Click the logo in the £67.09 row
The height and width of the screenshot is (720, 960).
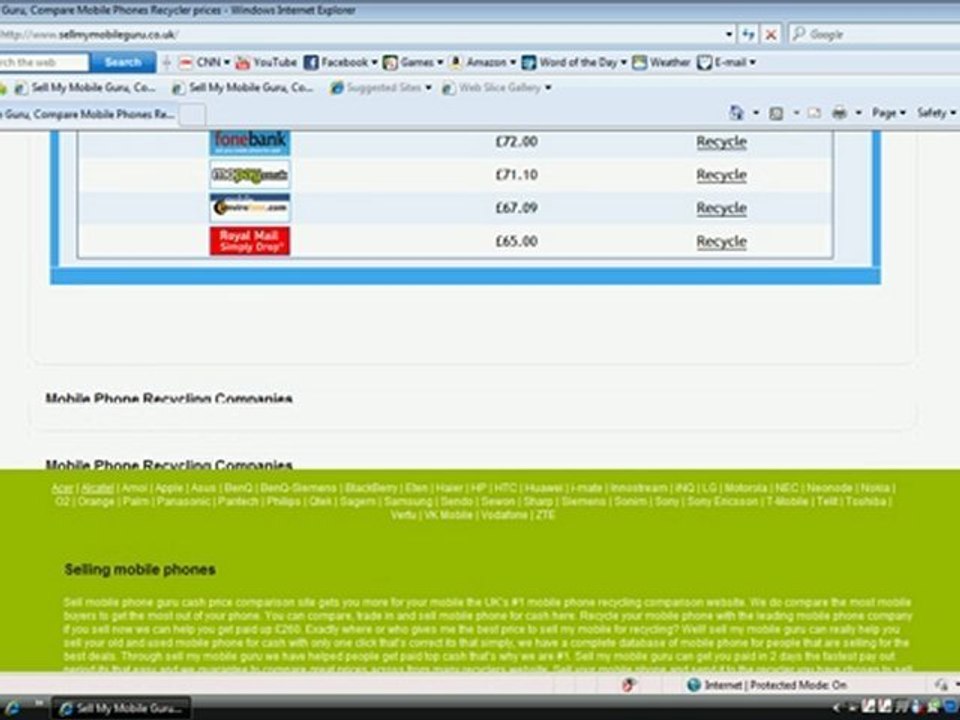[250, 208]
